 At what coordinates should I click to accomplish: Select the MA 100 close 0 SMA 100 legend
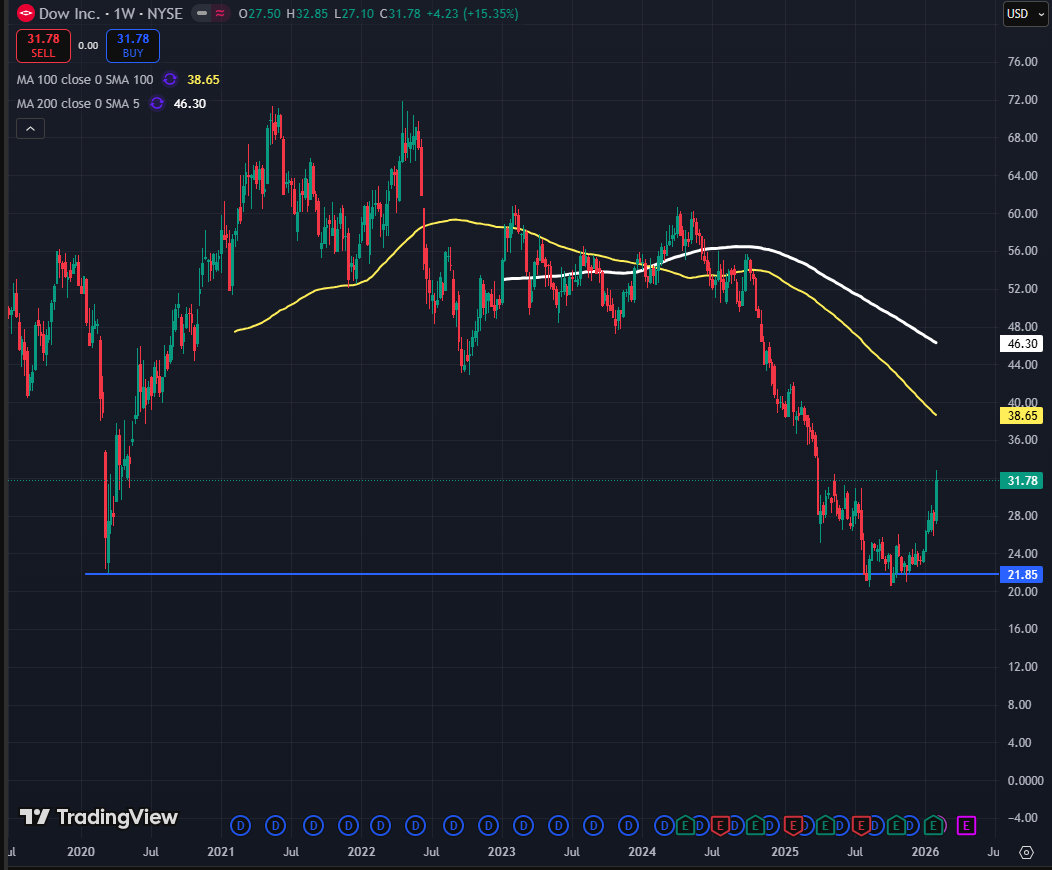[85, 79]
